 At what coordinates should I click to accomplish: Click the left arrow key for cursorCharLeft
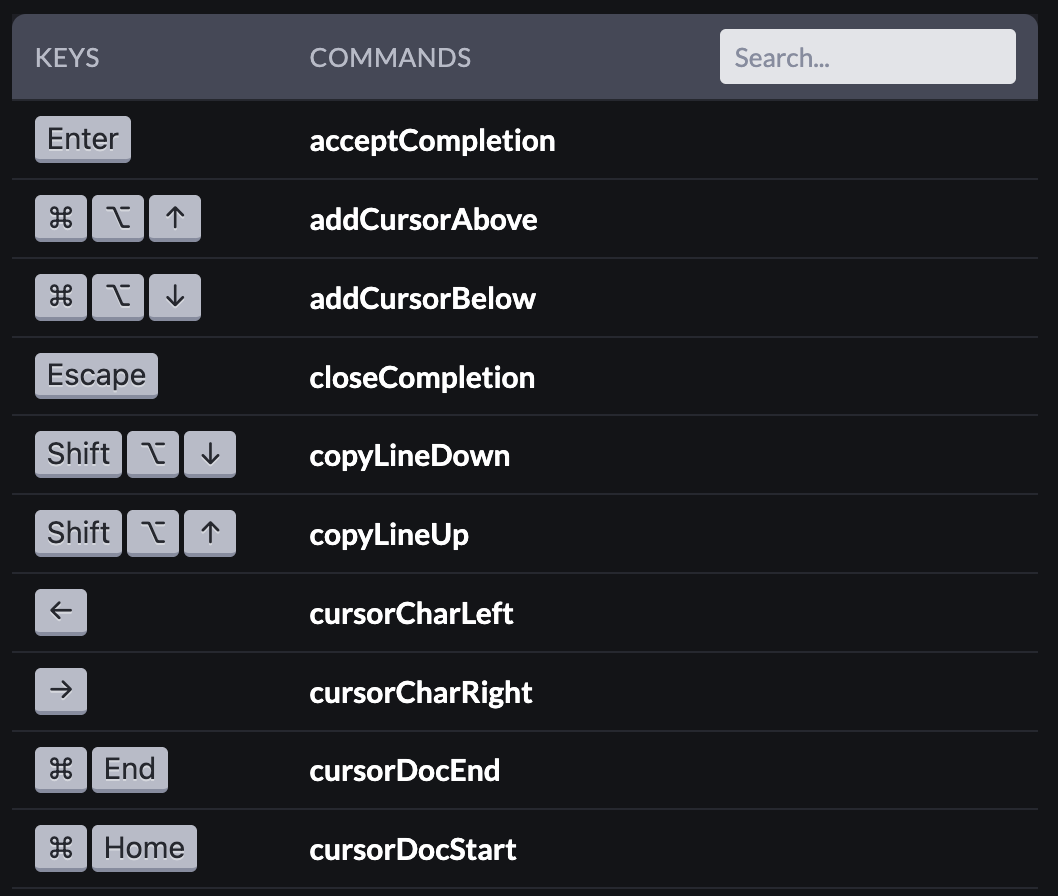pos(61,612)
